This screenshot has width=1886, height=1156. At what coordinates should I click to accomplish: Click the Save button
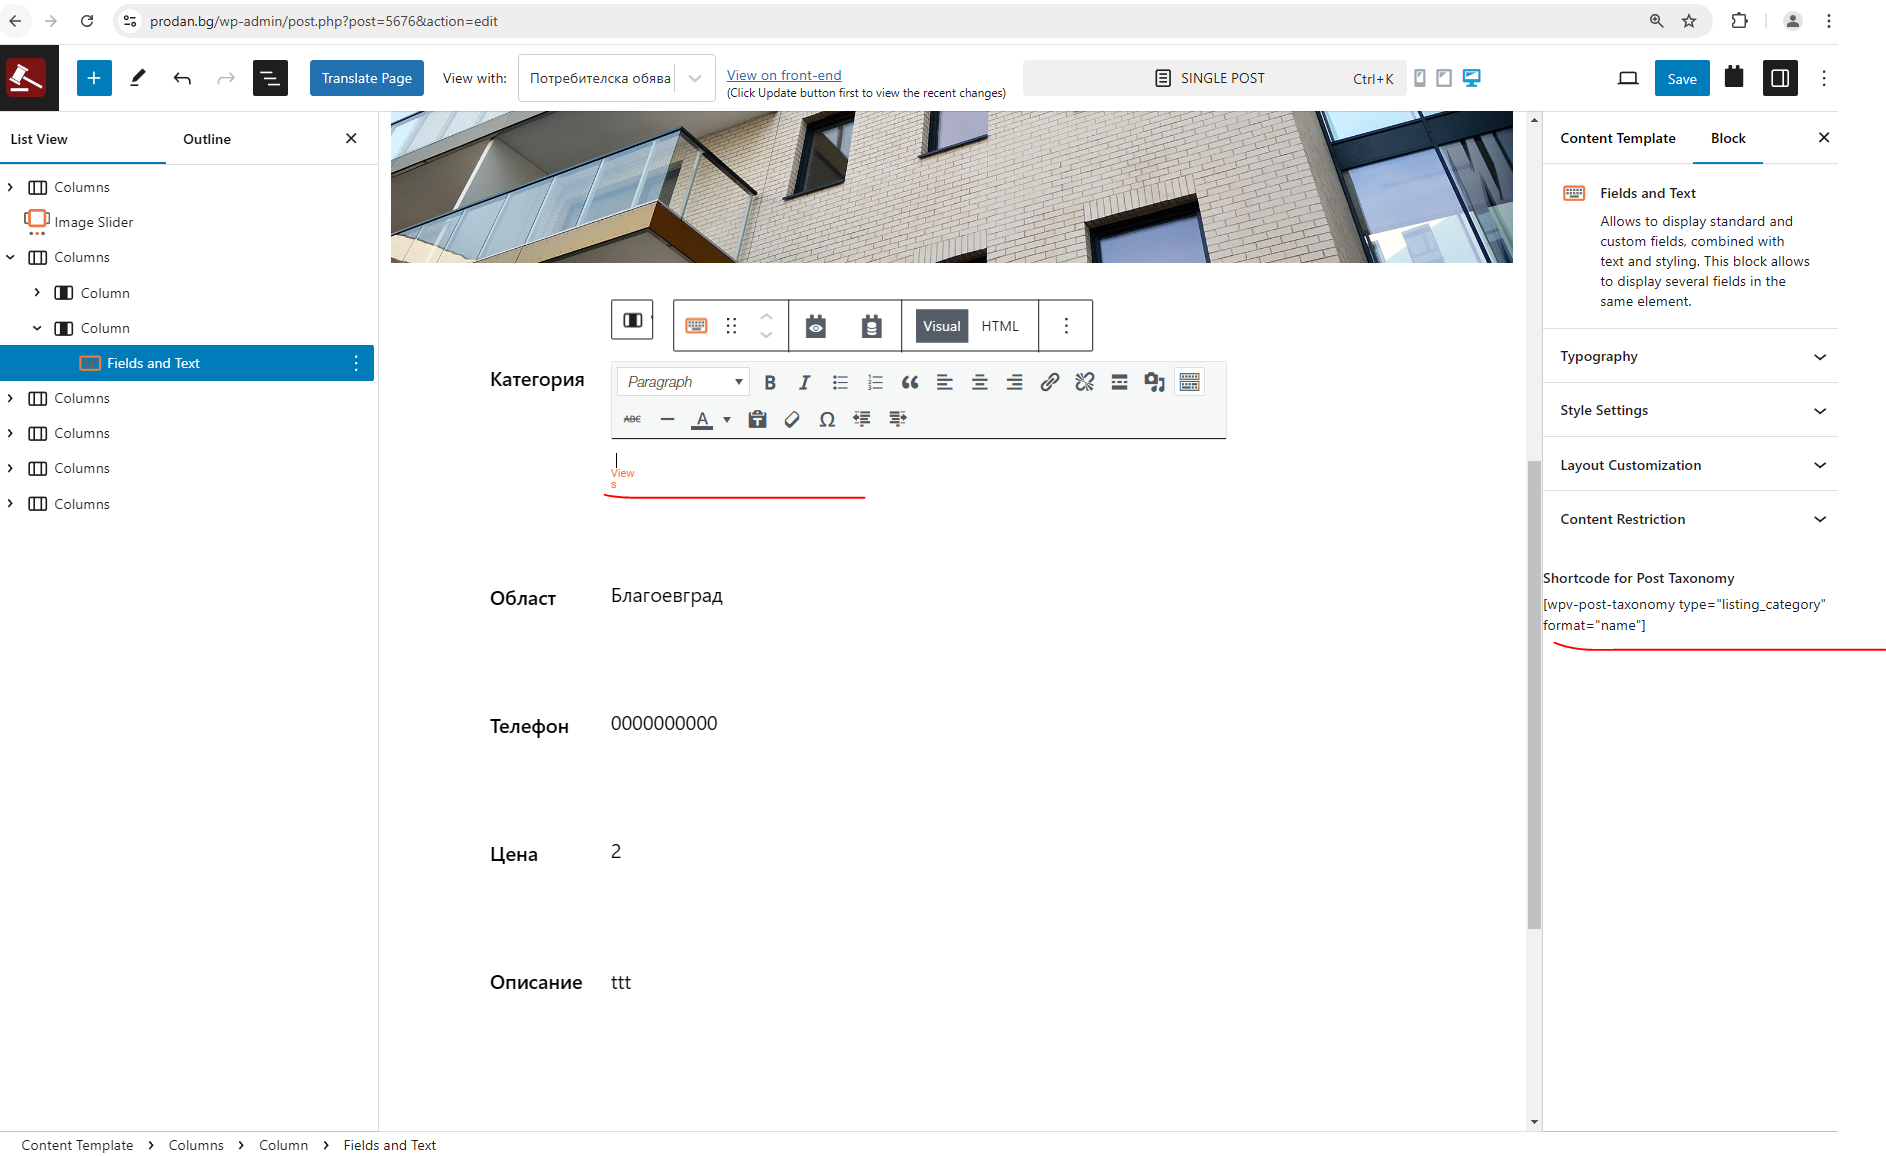pos(1682,78)
